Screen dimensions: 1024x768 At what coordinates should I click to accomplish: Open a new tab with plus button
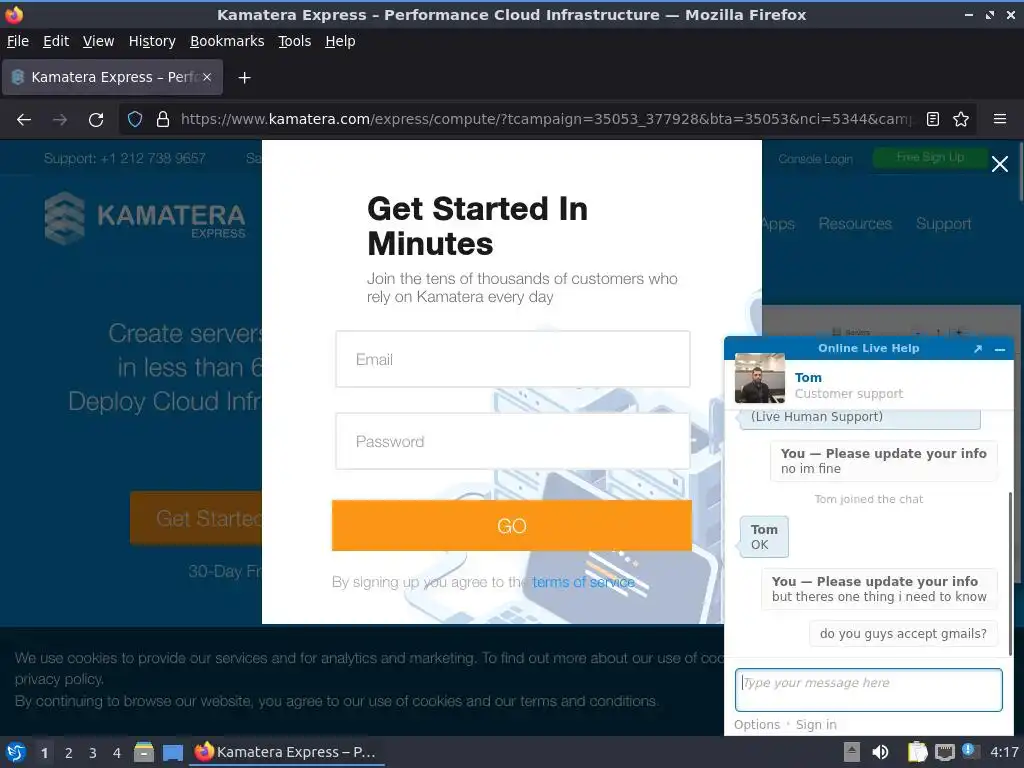244,78
